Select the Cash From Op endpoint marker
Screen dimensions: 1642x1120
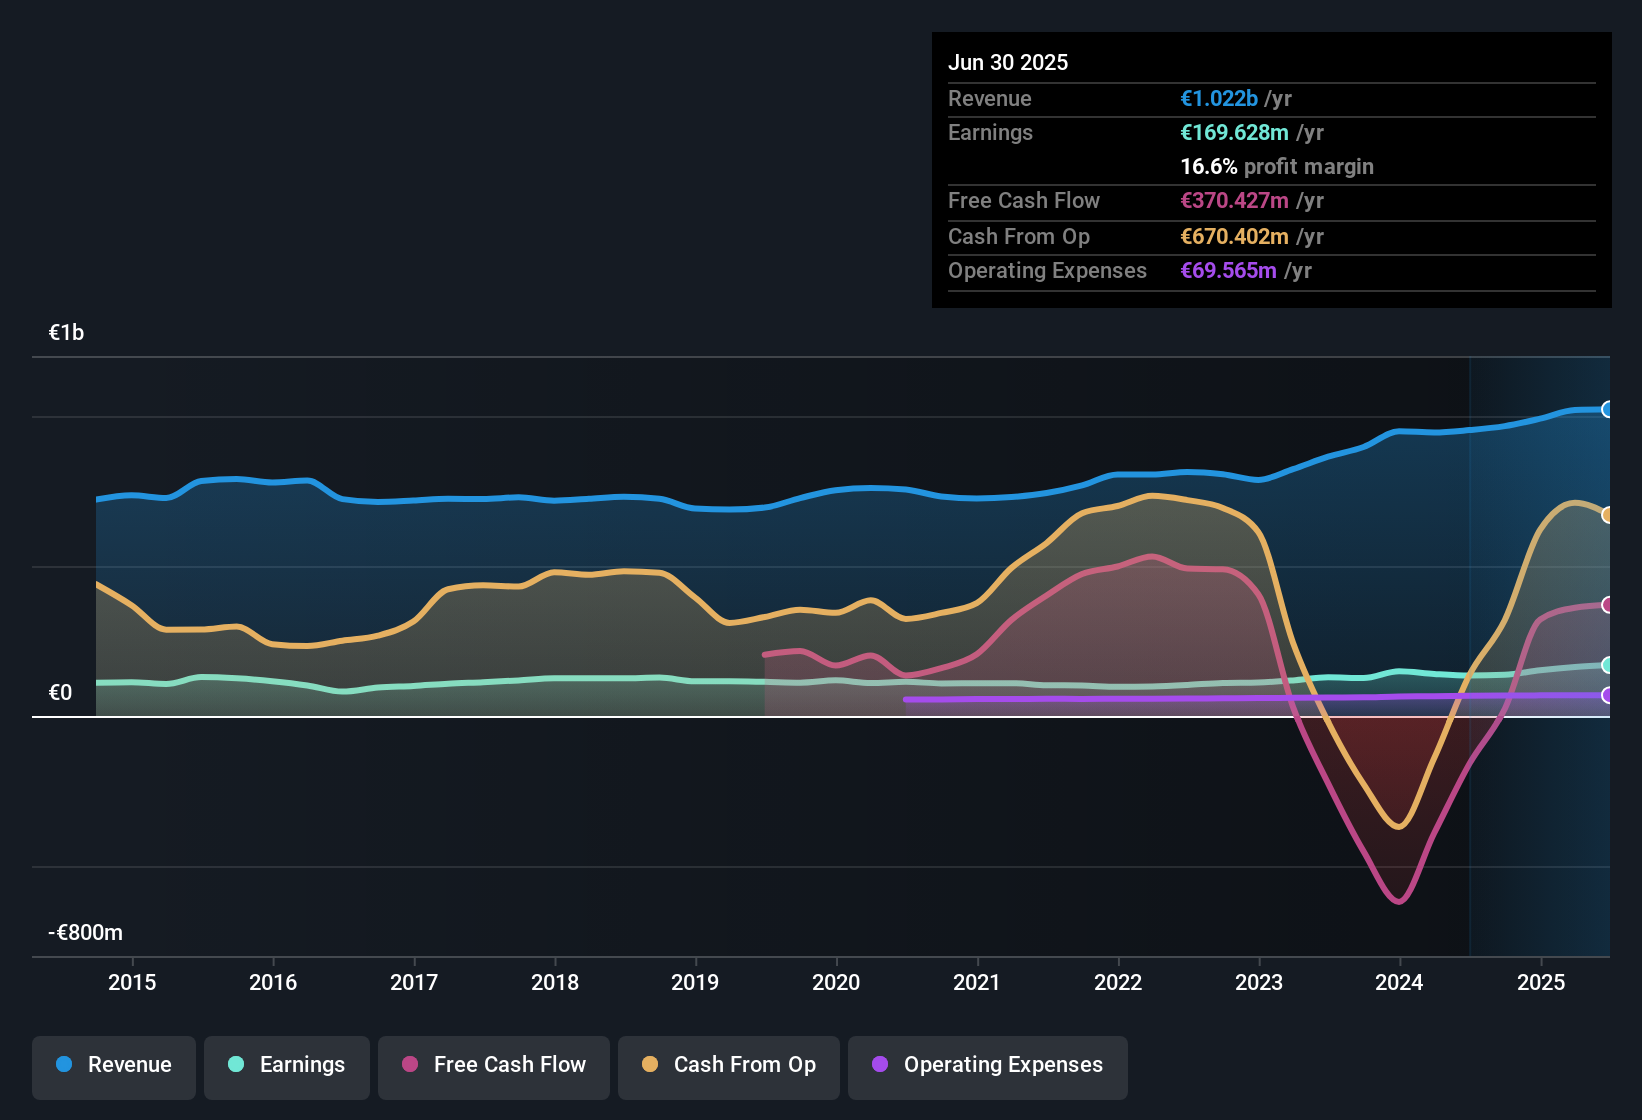coord(1608,514)
